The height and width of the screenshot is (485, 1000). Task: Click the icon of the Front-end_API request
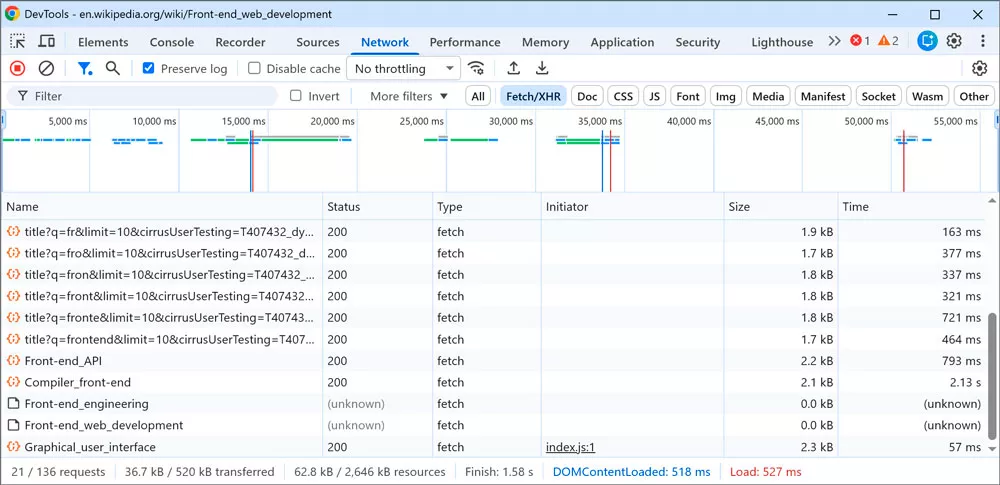click(x=13, y=361)
